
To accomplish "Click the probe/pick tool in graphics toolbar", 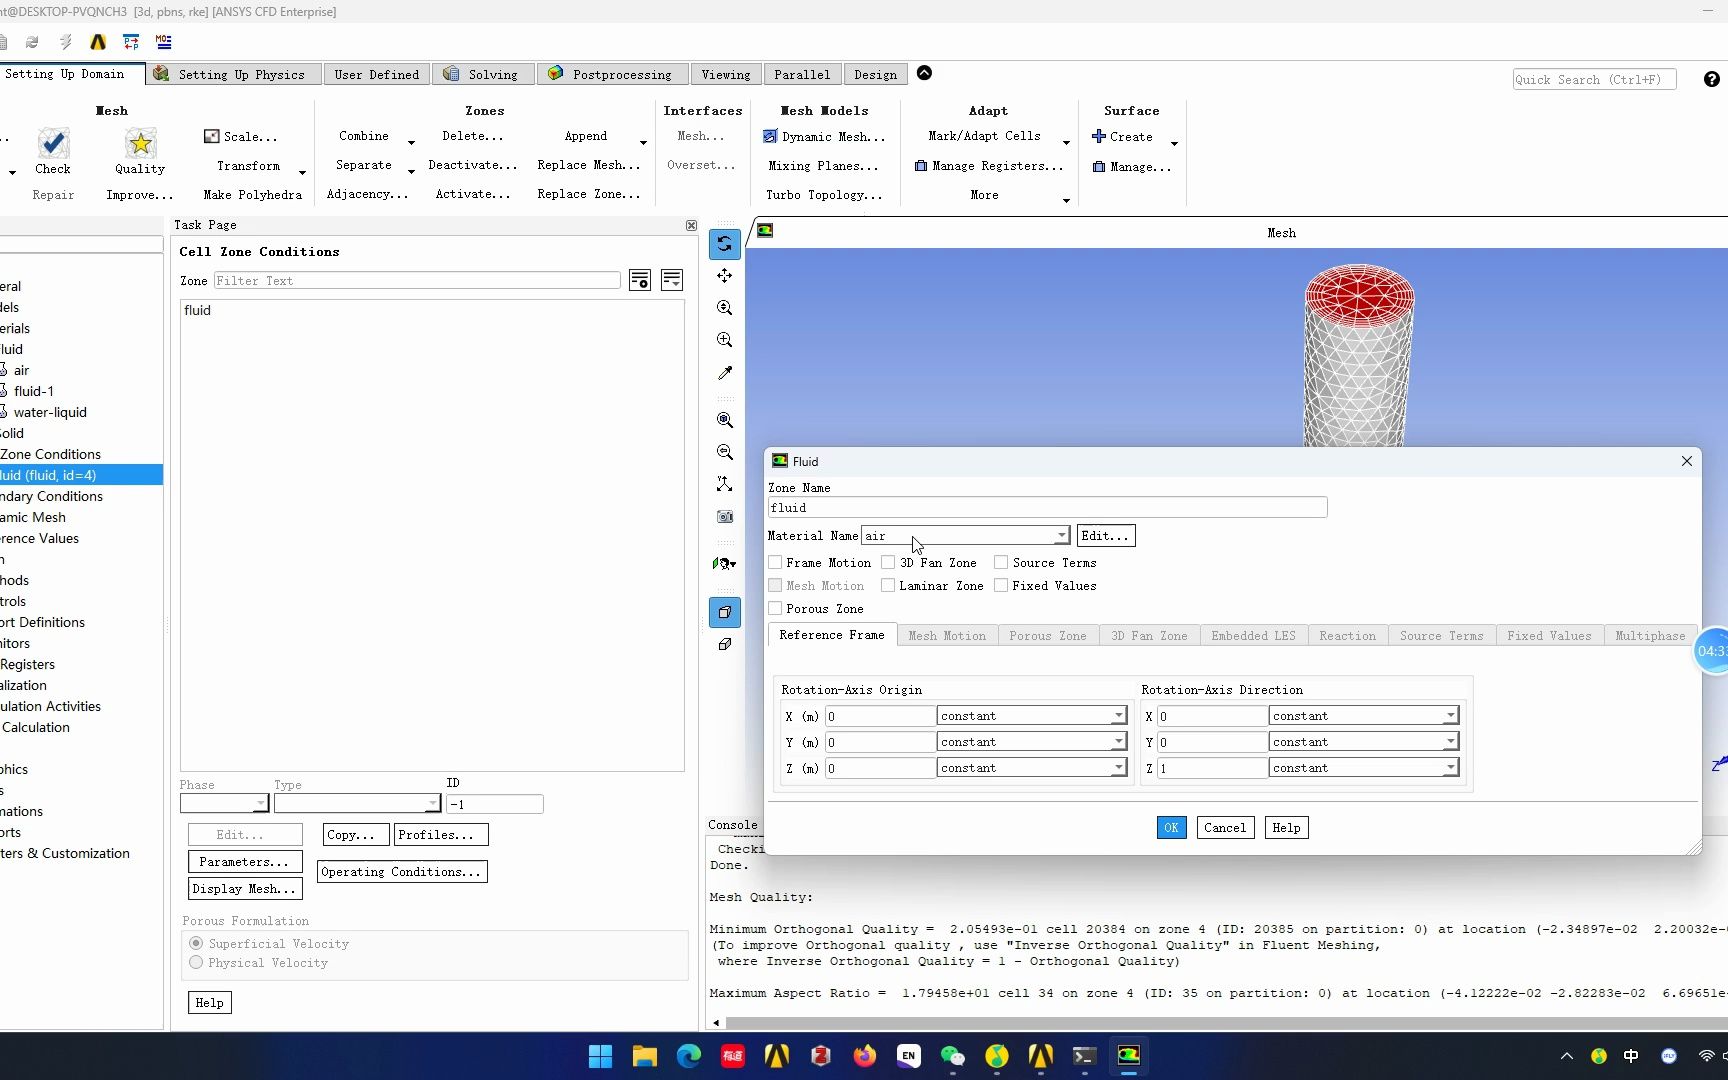I will (x=724, y=373).
